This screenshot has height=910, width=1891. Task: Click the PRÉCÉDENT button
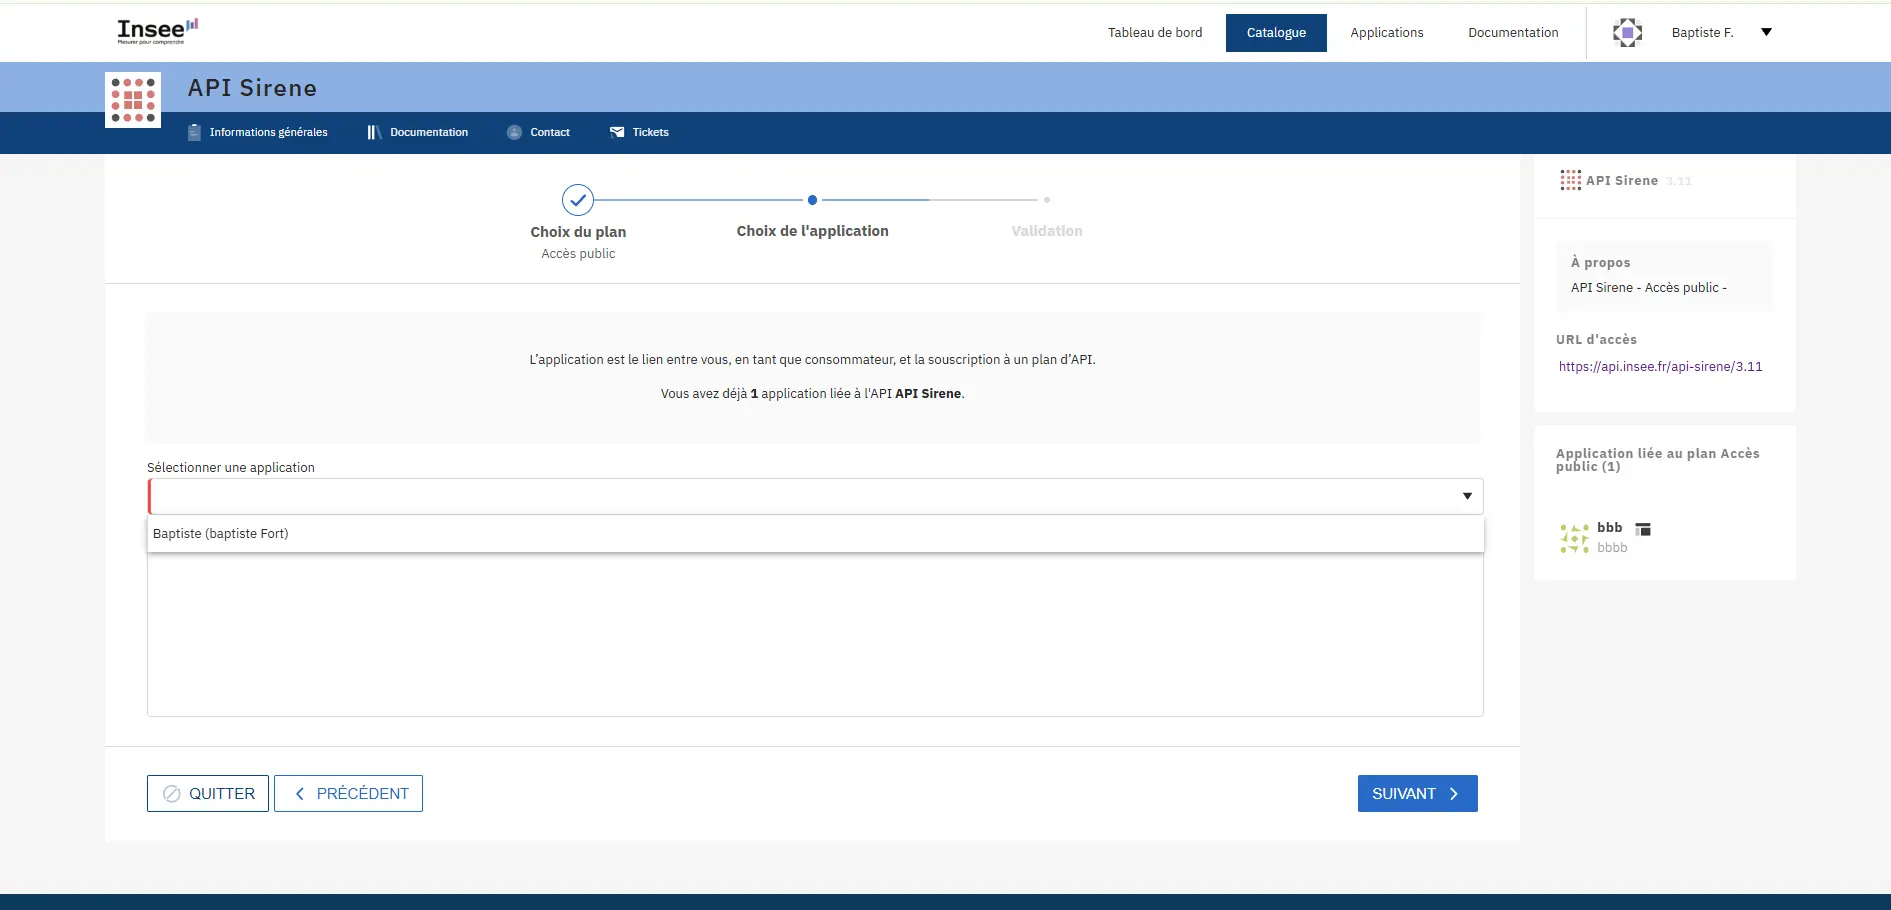tap(348, 793)
